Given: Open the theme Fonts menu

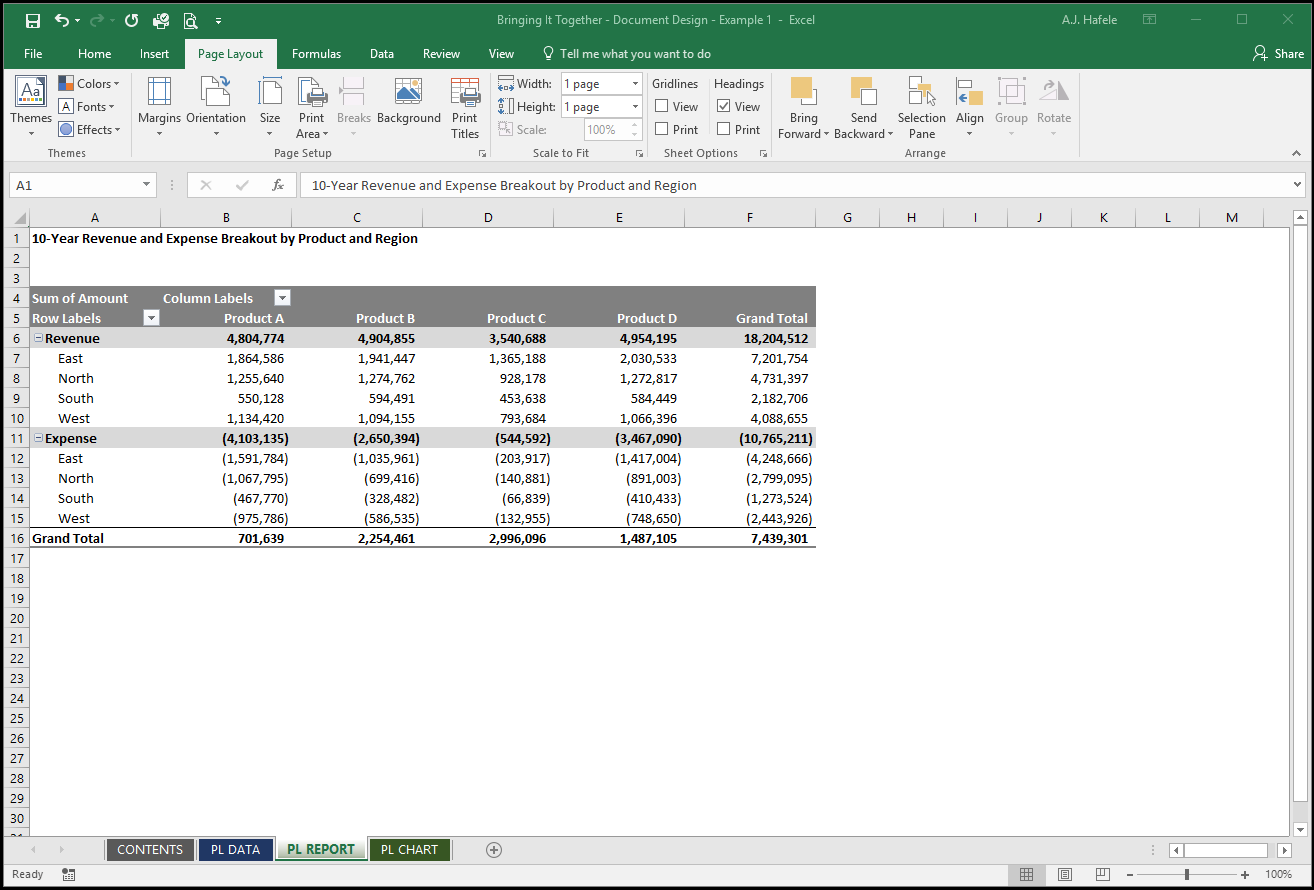Looking at the screenshot, I should (x=87, y=107).
